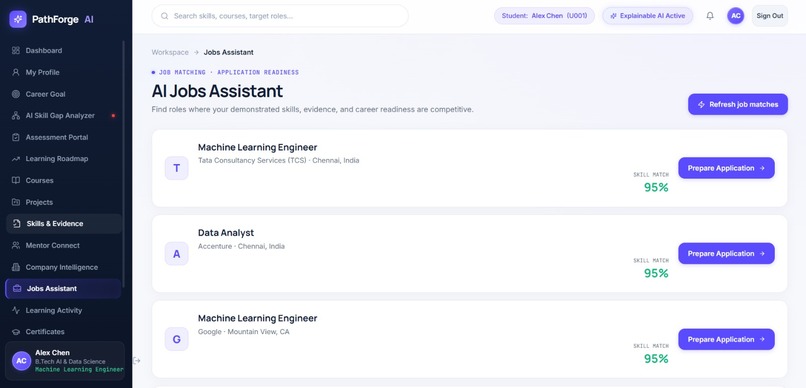Click the My Profile person icon
The image size is (806, 388).
click(16, 72)
